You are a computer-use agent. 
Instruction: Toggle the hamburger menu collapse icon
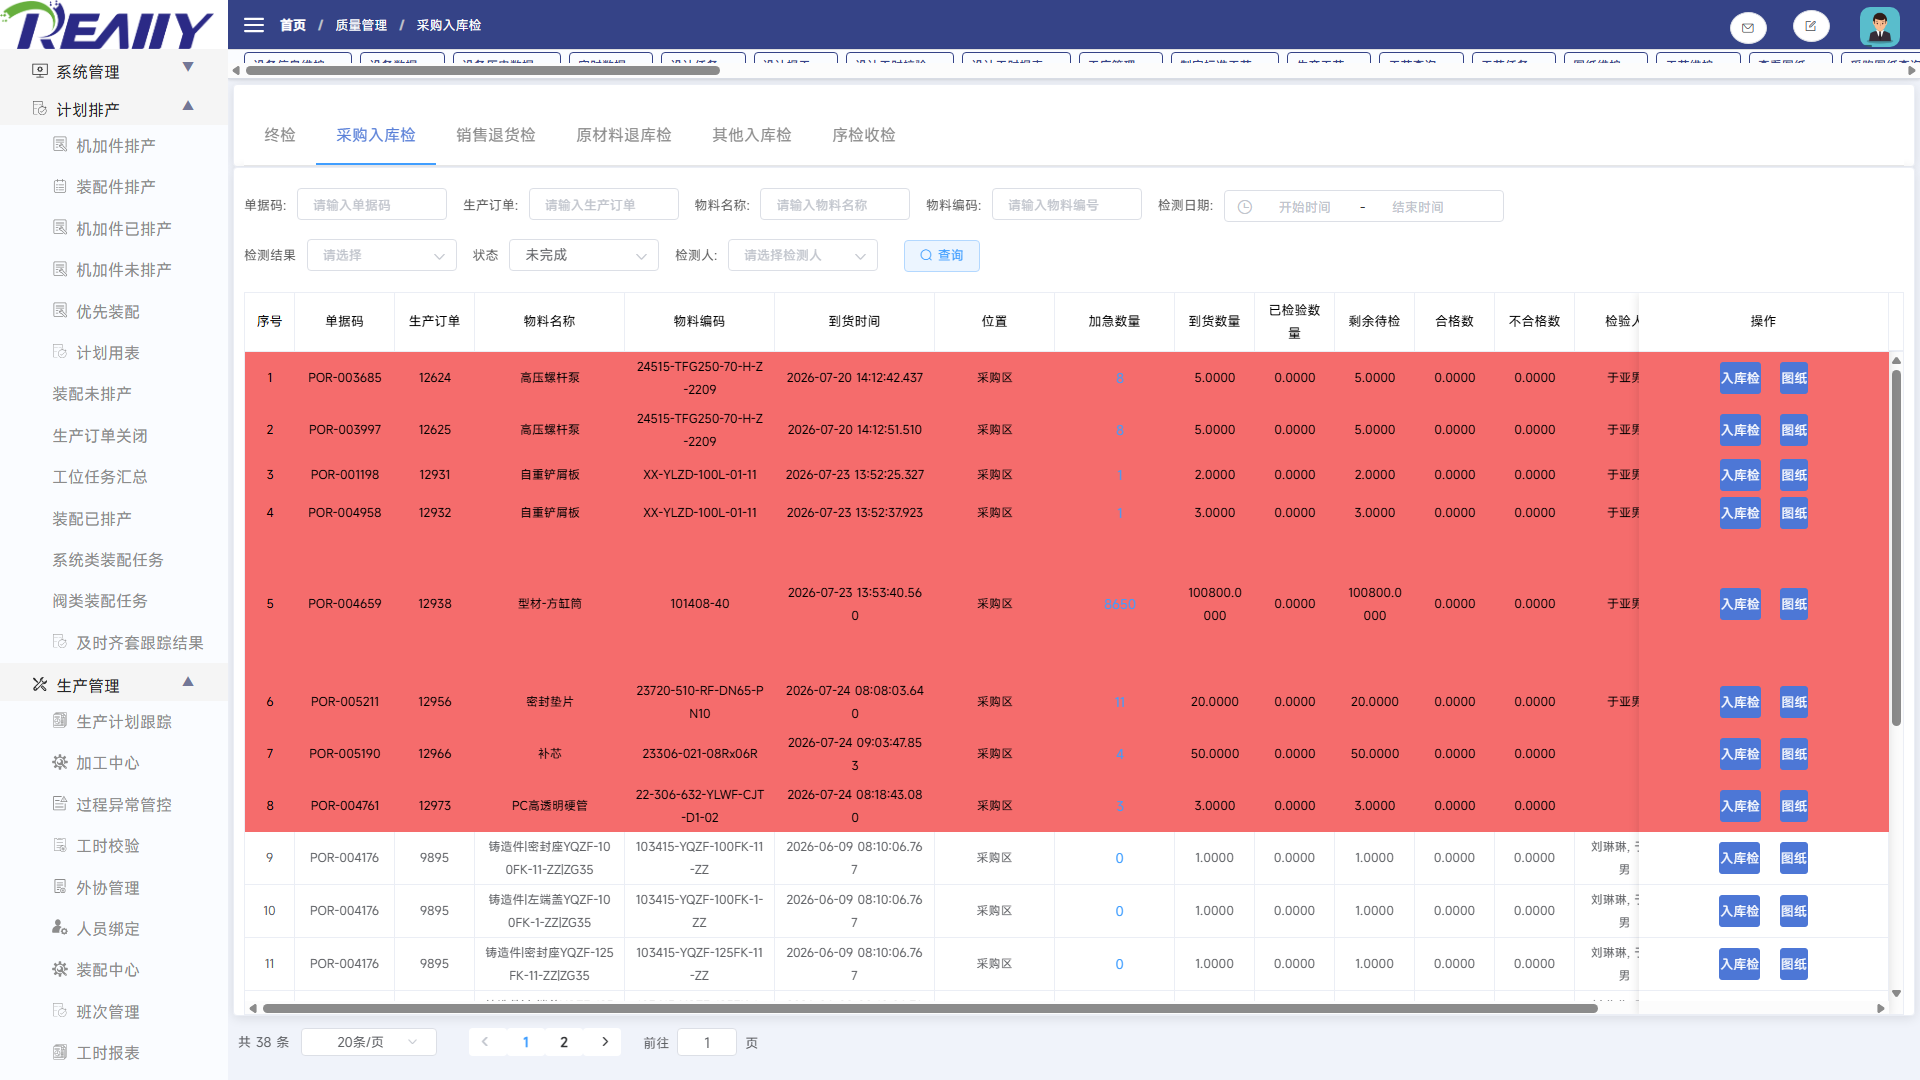254,25
